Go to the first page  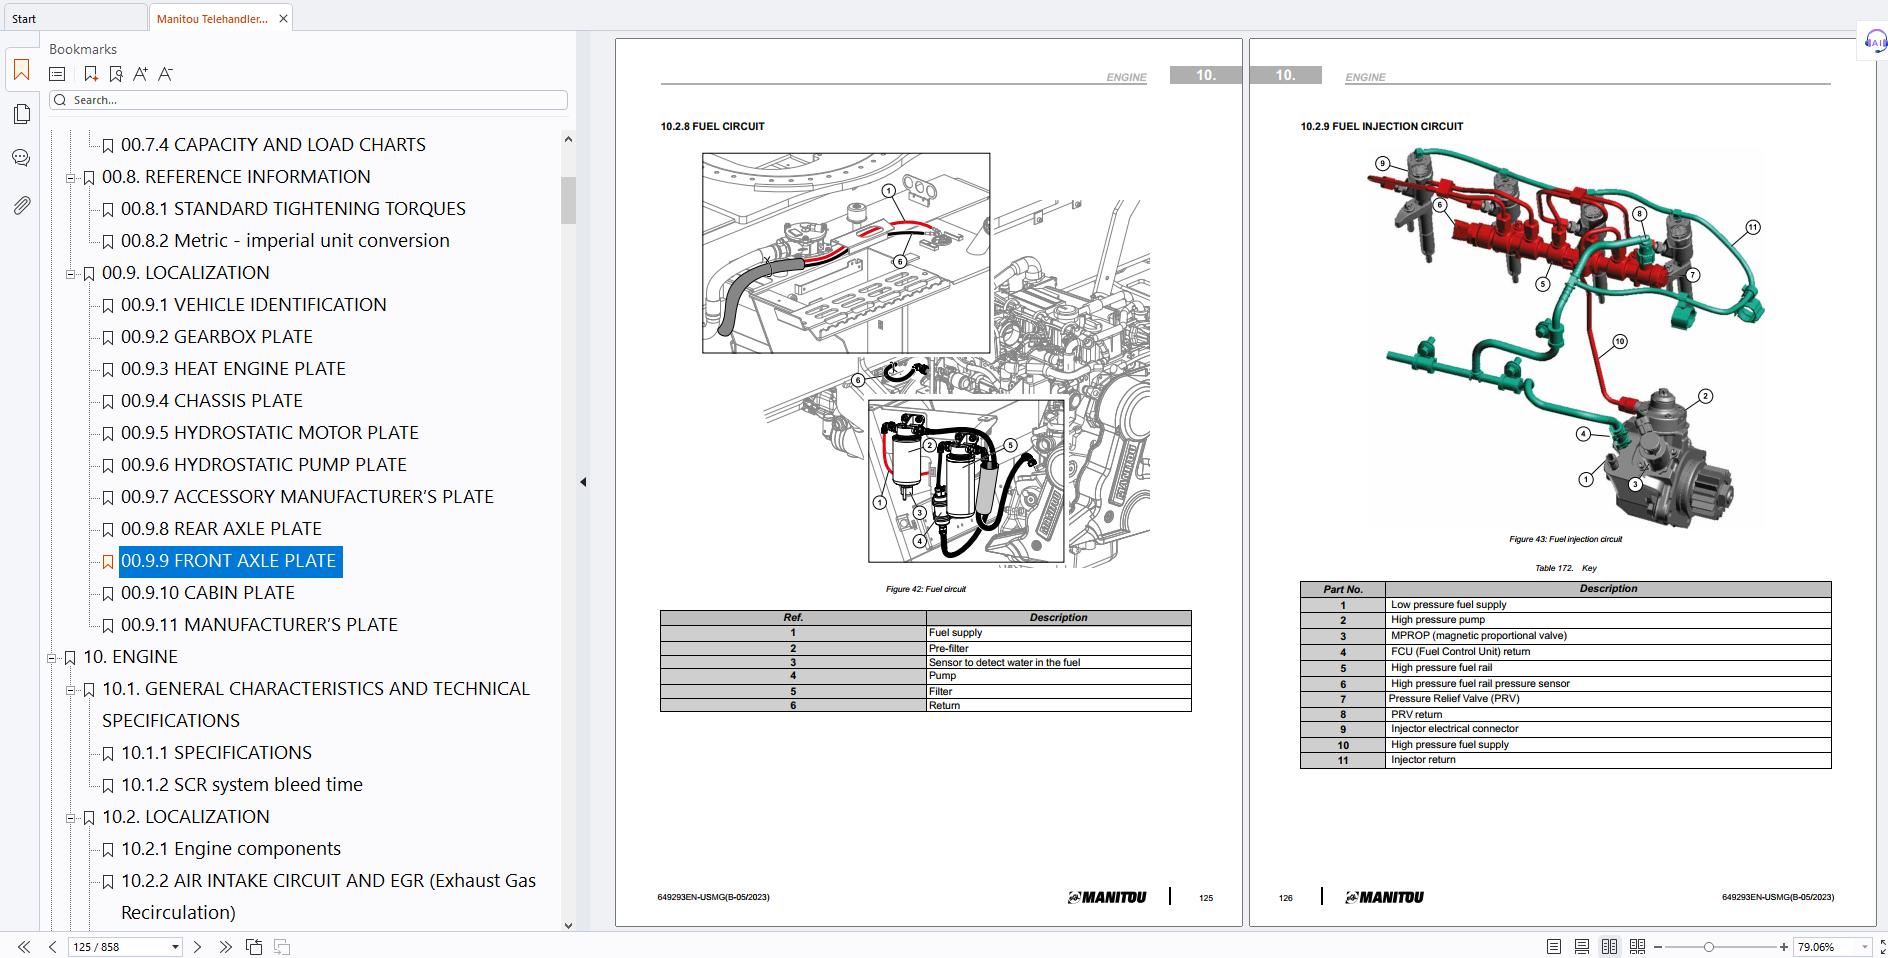point(24,947)
